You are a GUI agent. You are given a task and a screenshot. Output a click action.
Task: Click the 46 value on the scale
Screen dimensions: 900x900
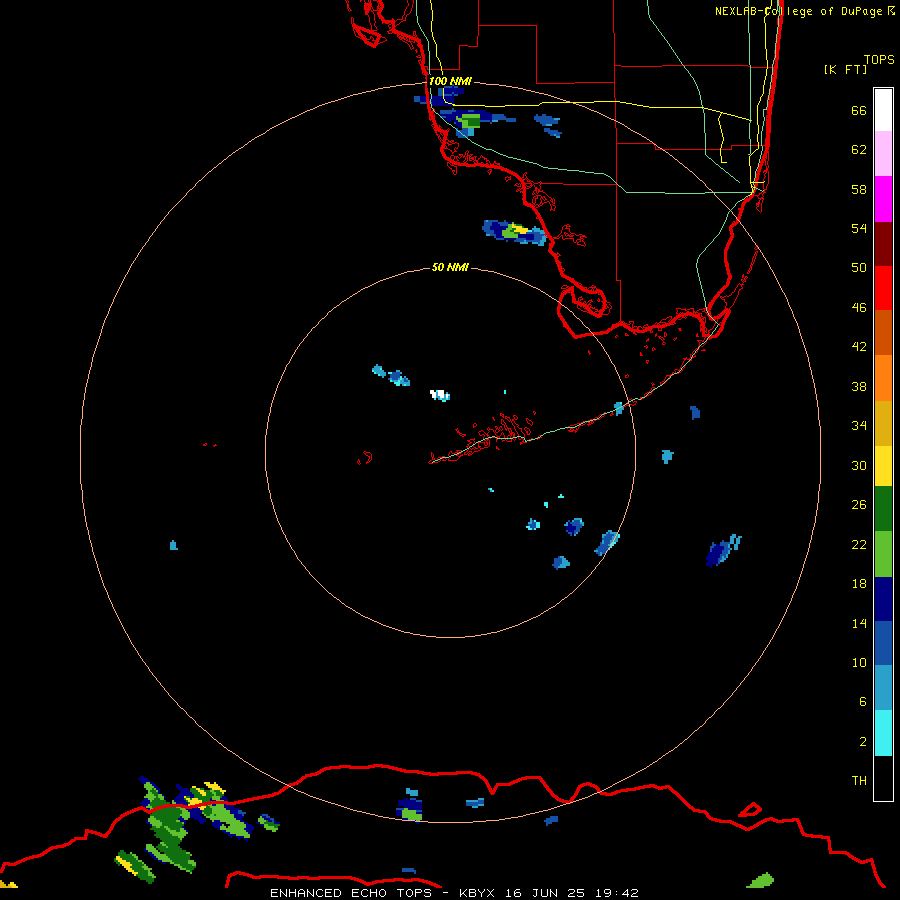point(859,307)
